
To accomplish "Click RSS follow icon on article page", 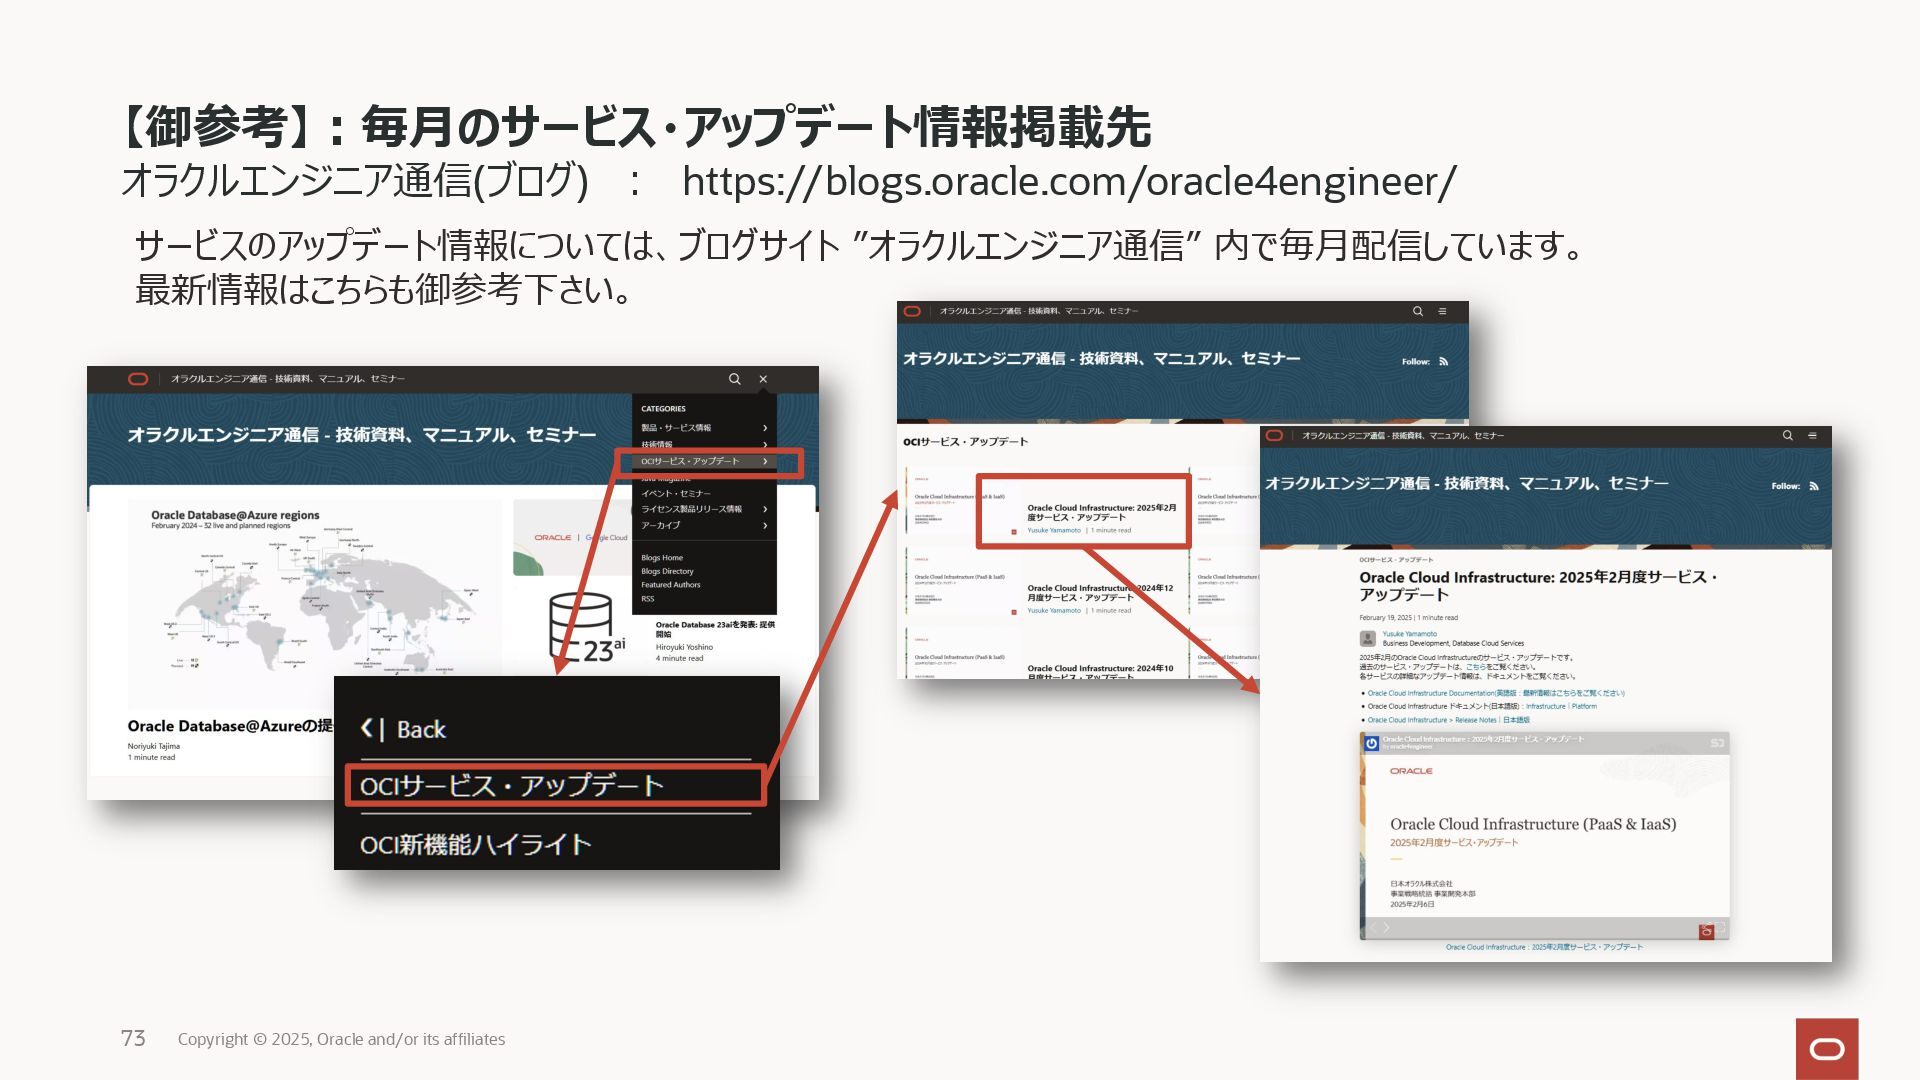I will coord(1814,486).
